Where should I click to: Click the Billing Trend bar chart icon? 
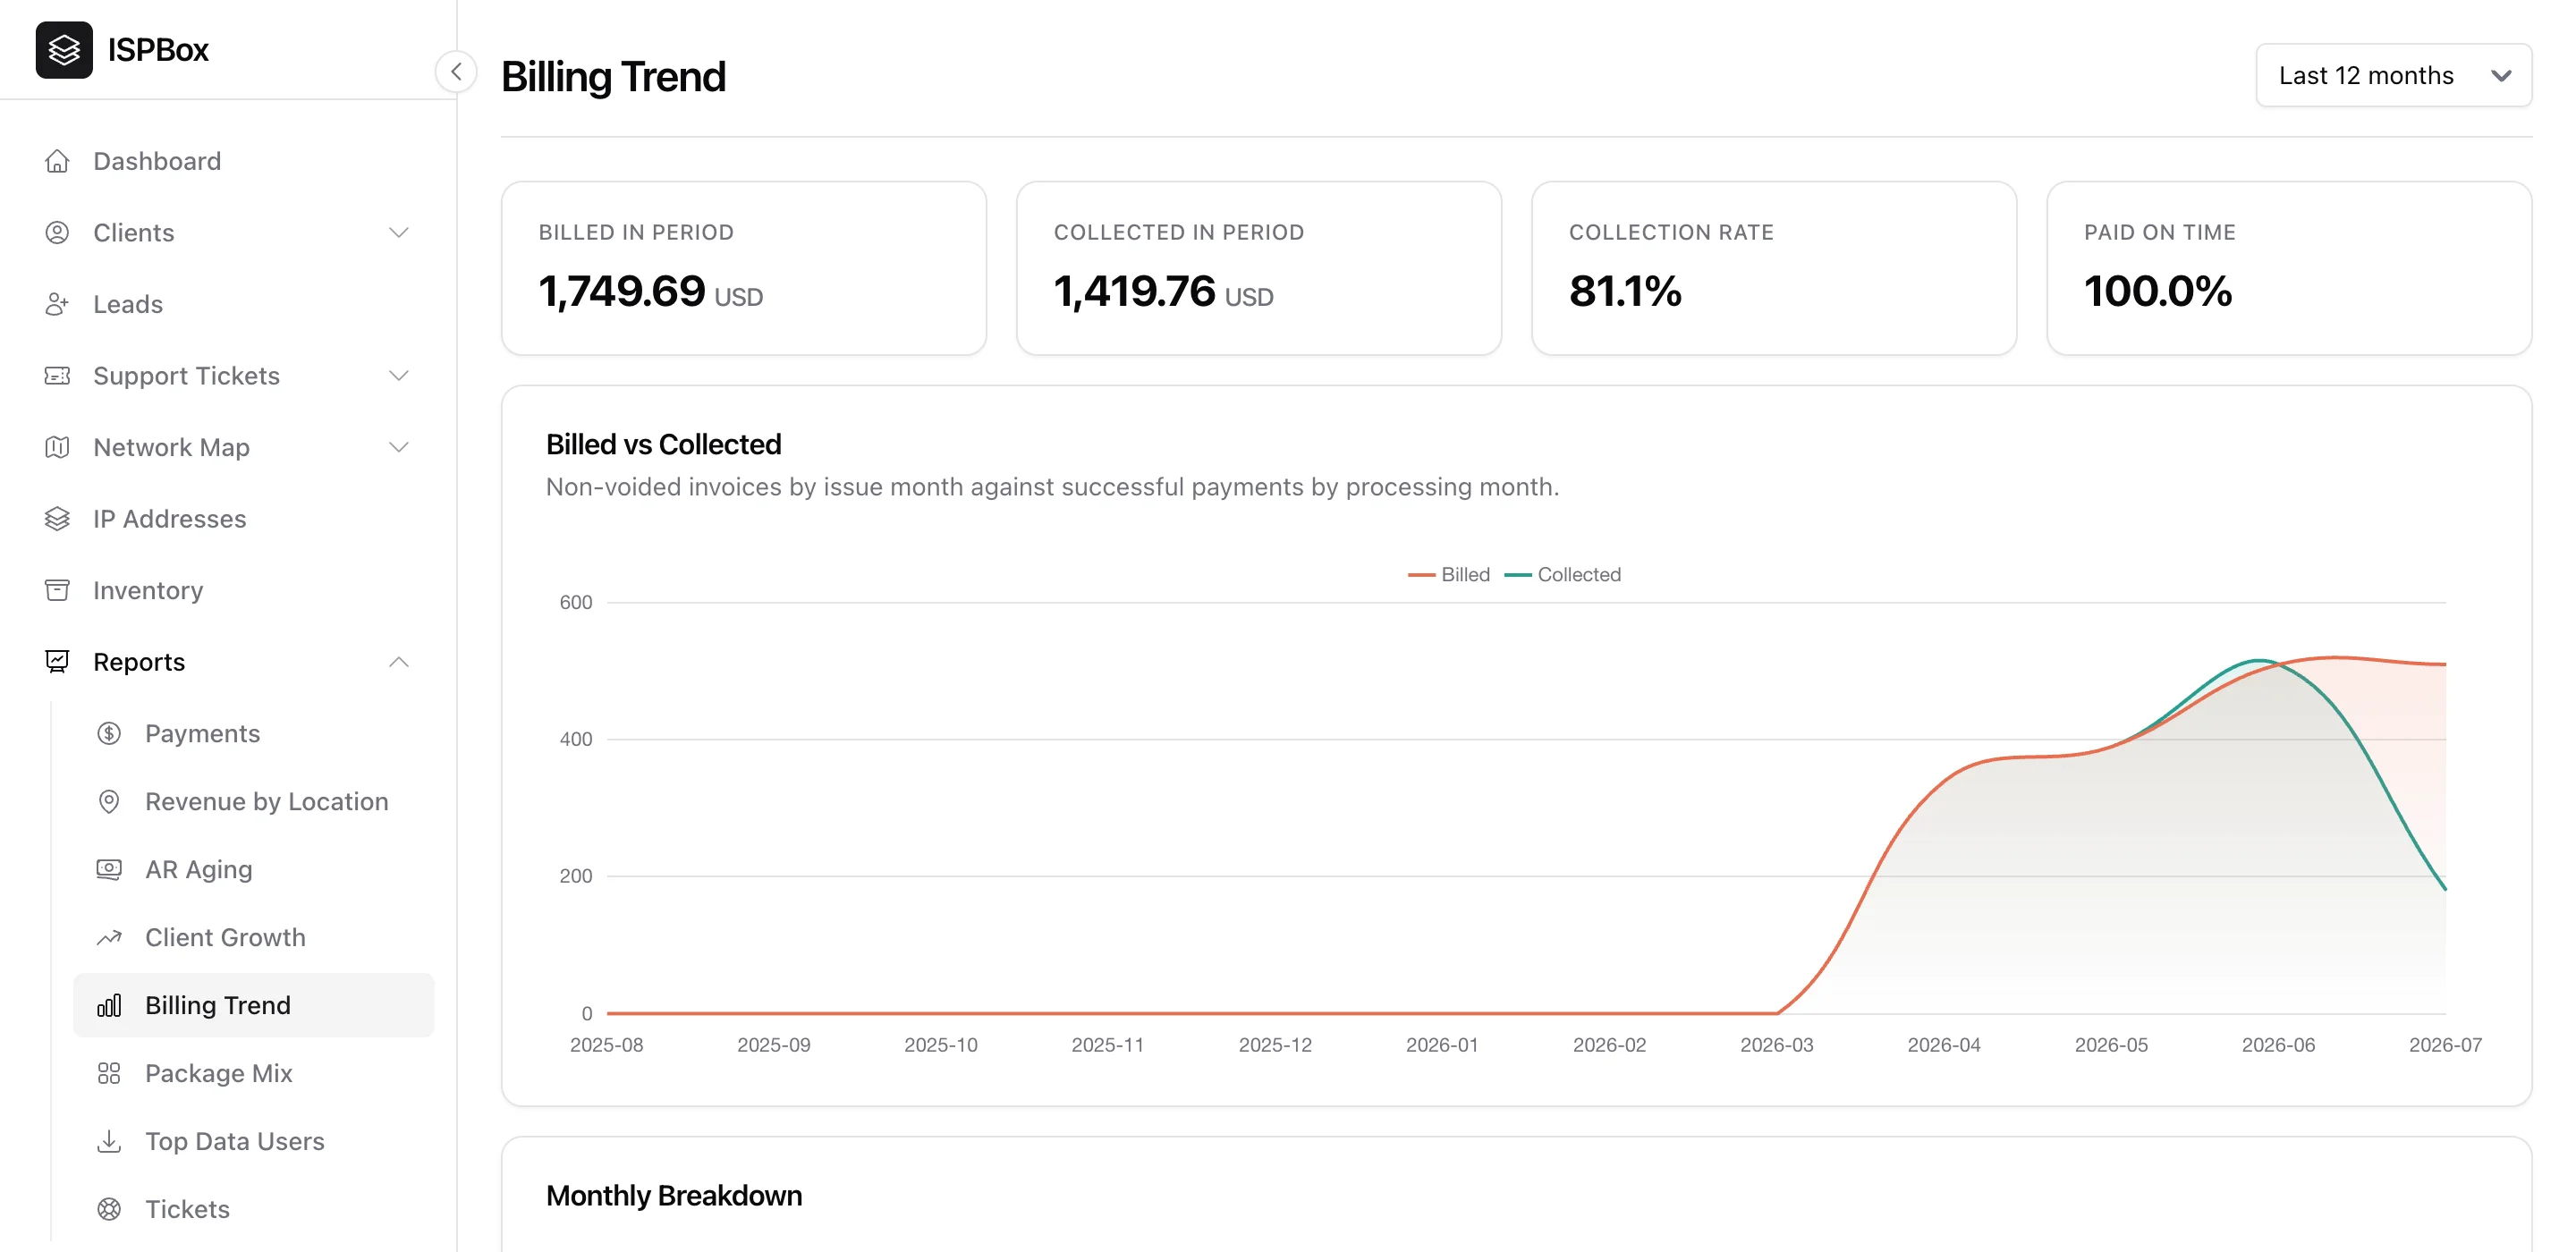(x=109, y=1005)
